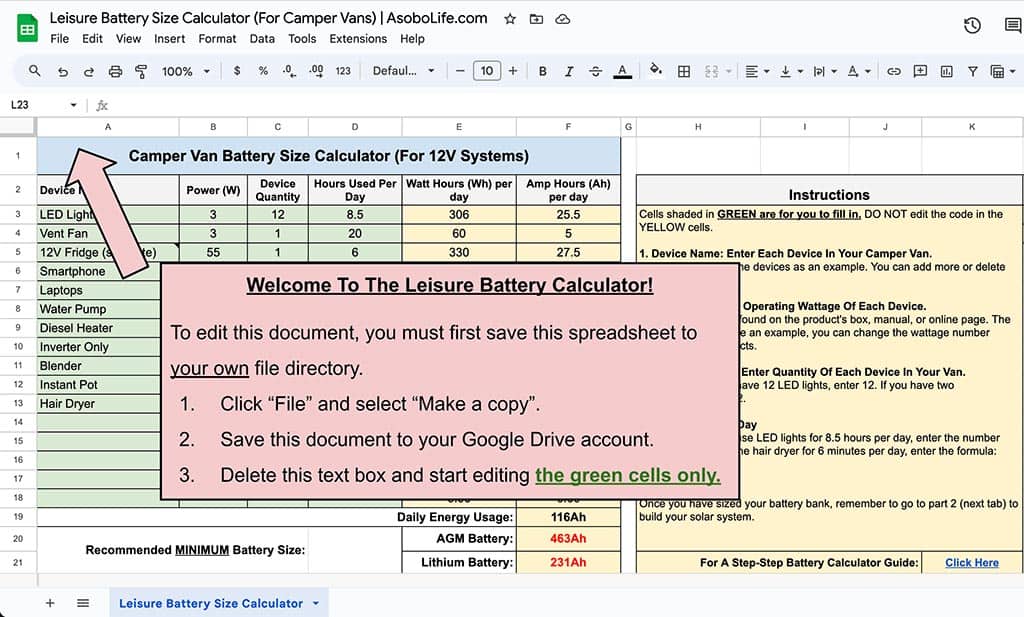Format as currency with dollar icon
The height and width of the screenshot is (617, 1024).
237,71
